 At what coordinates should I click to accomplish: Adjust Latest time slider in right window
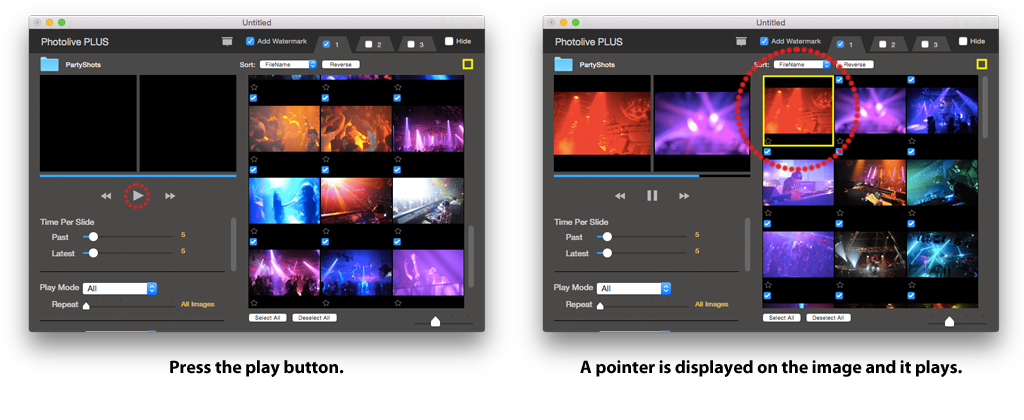pos(607,253)
